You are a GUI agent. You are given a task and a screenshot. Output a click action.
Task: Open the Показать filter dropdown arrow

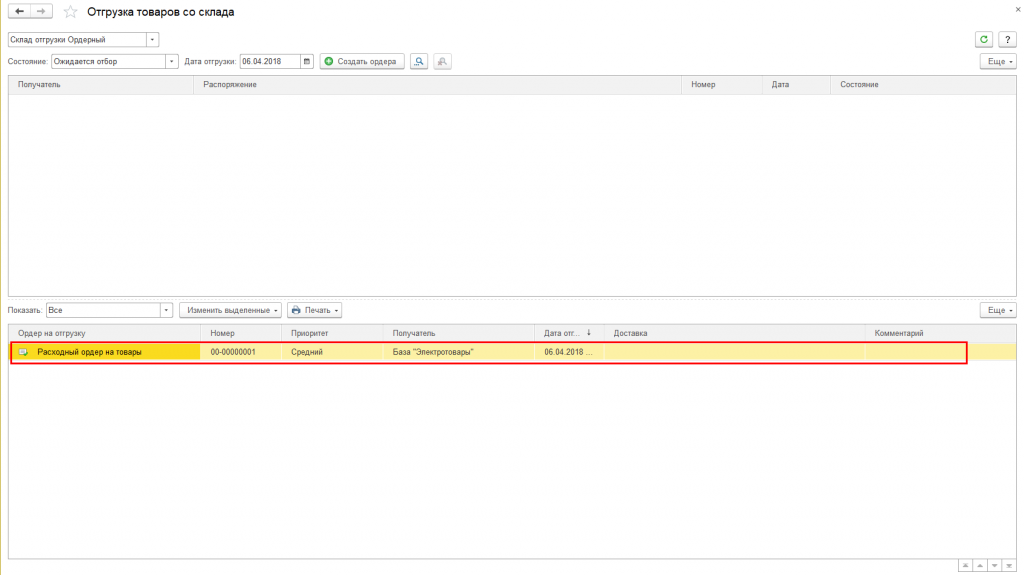(x=166, y=310)
